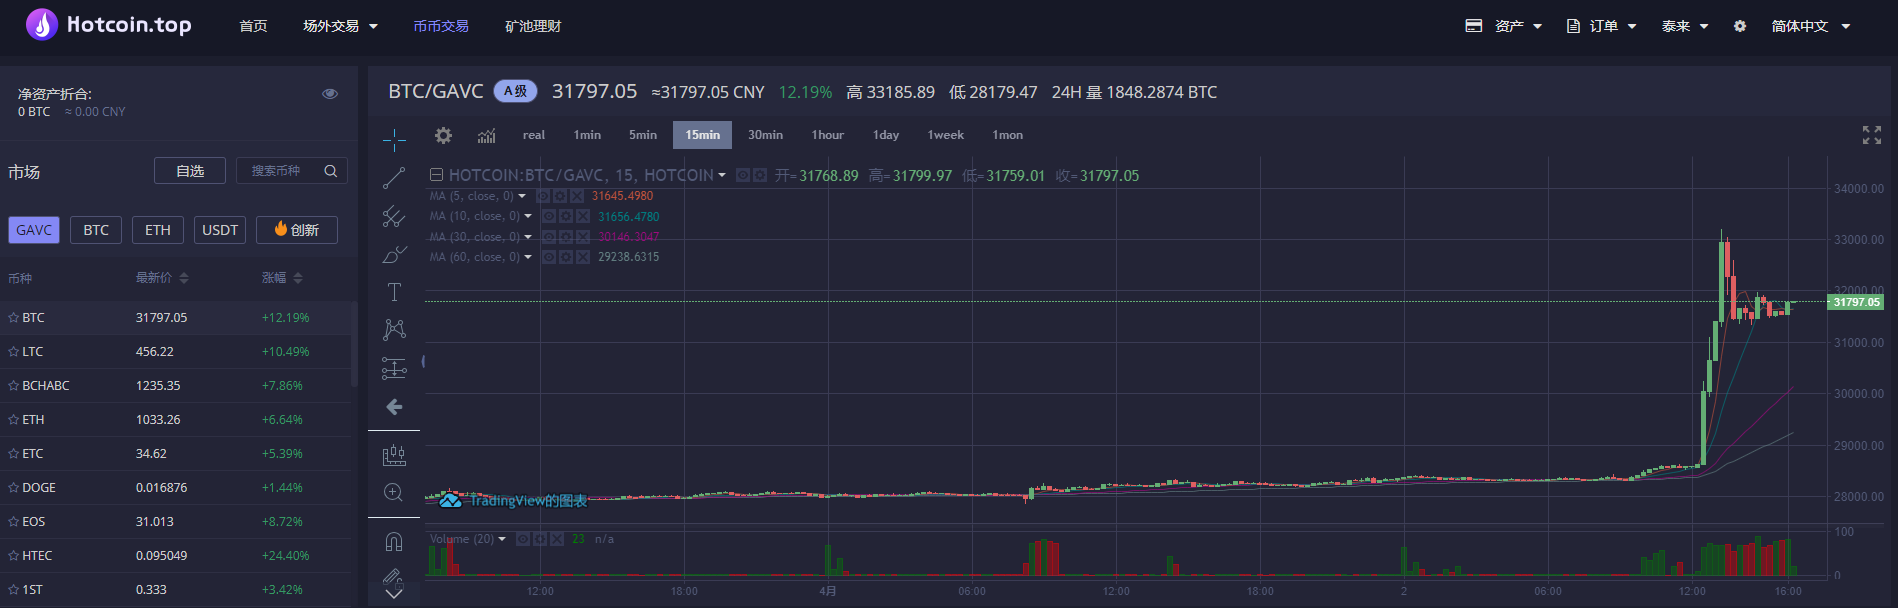The height and width of the screenshot is (608, 1898).
Task: Hide the Volume indicator
Action: click(522, 539)
